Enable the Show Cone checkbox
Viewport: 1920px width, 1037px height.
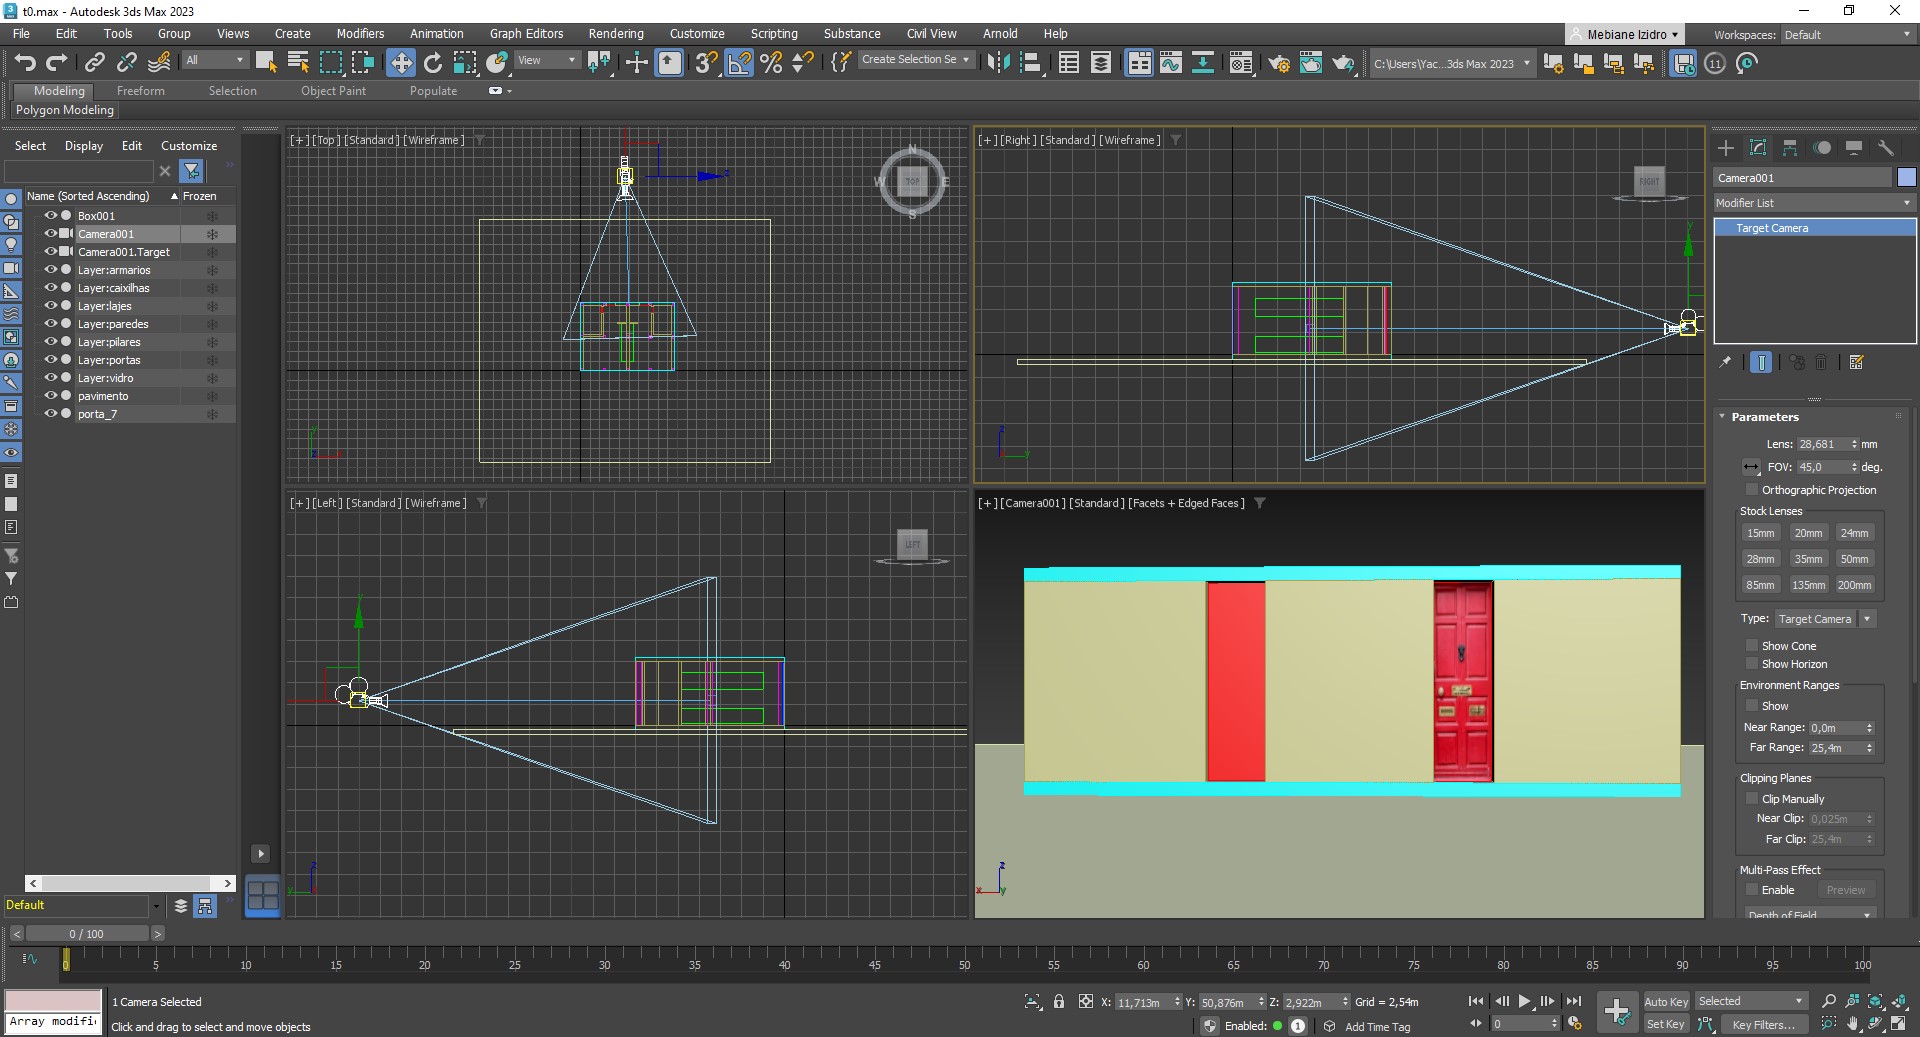pos(1751,646)
